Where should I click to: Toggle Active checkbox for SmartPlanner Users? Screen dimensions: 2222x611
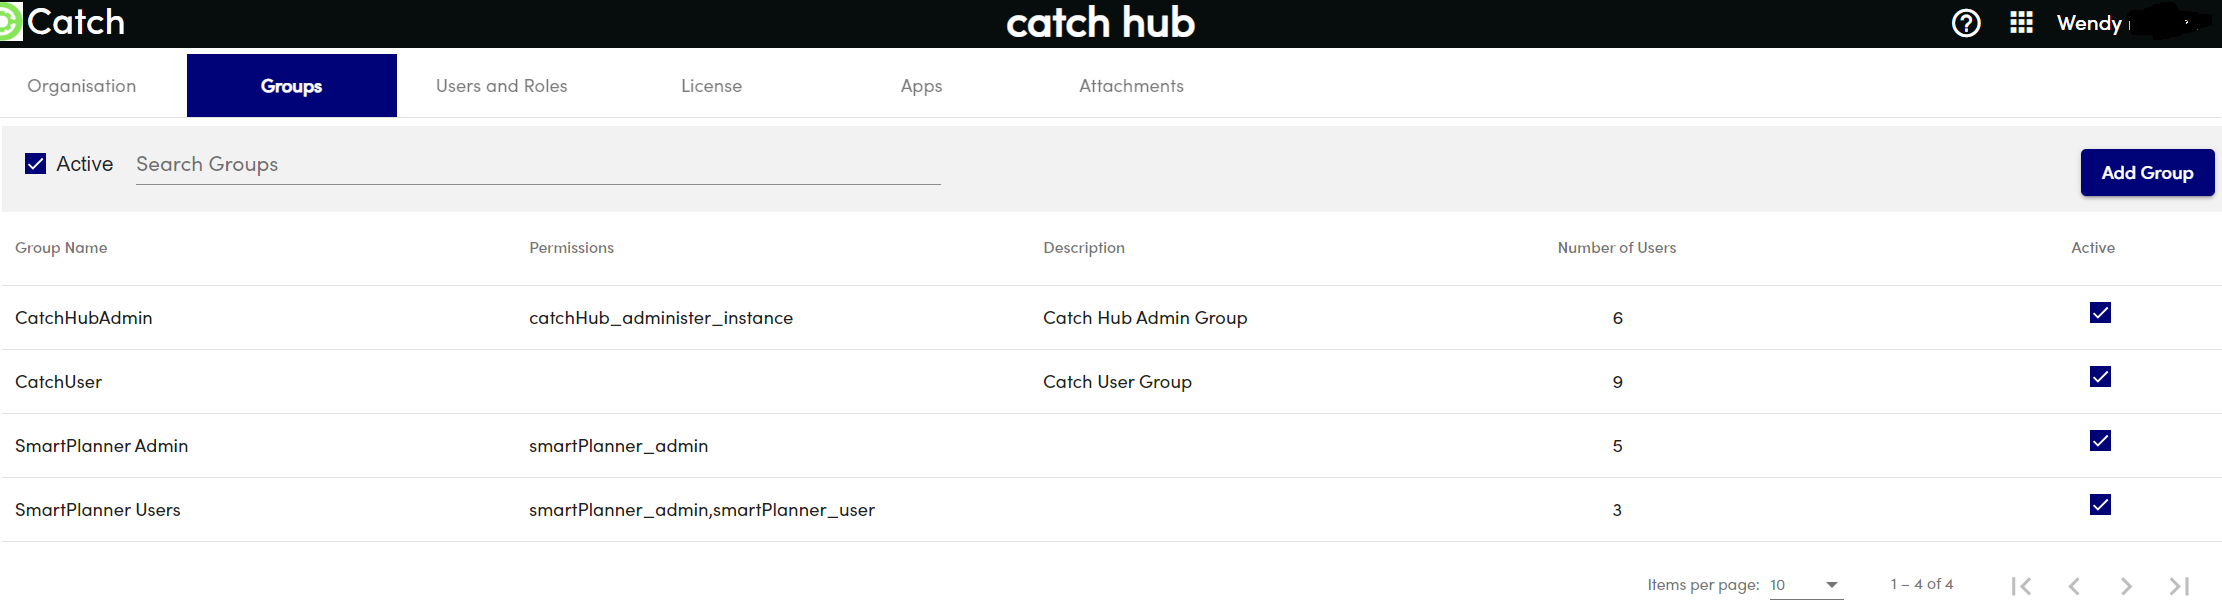coord(2100,505)
